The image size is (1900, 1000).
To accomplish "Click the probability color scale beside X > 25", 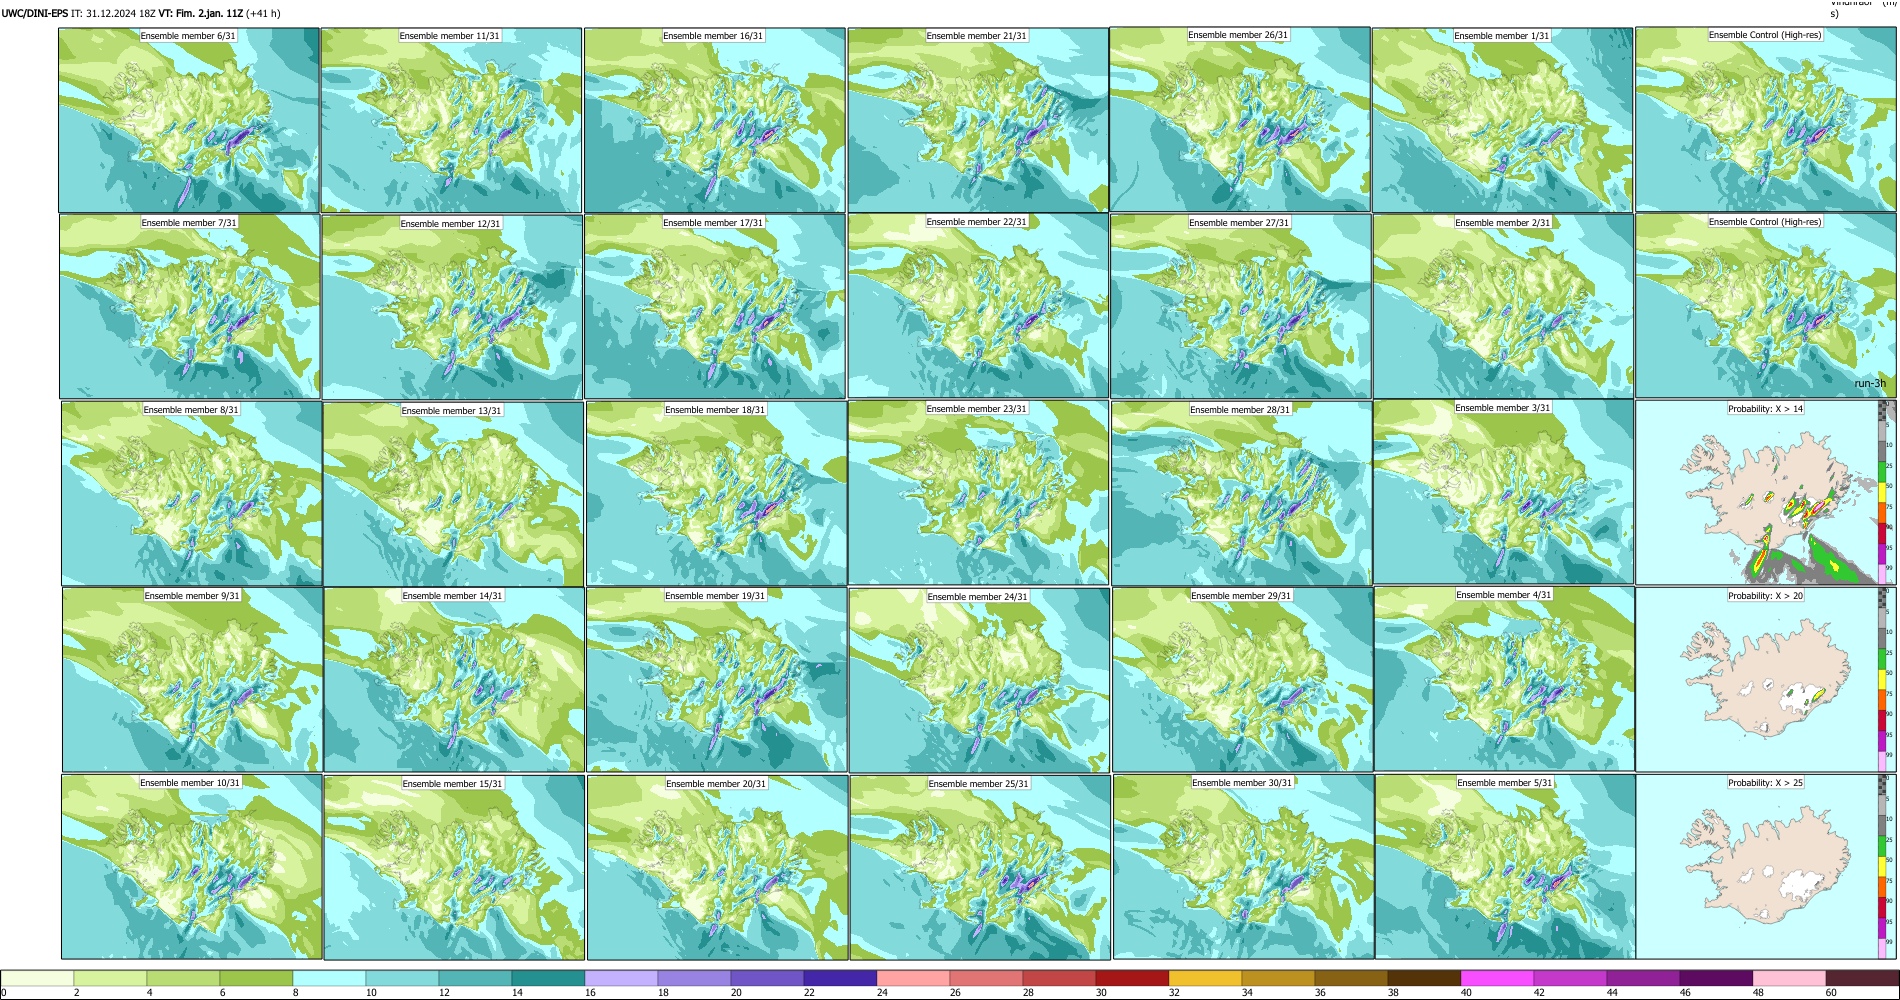I will coord(1882,866).
